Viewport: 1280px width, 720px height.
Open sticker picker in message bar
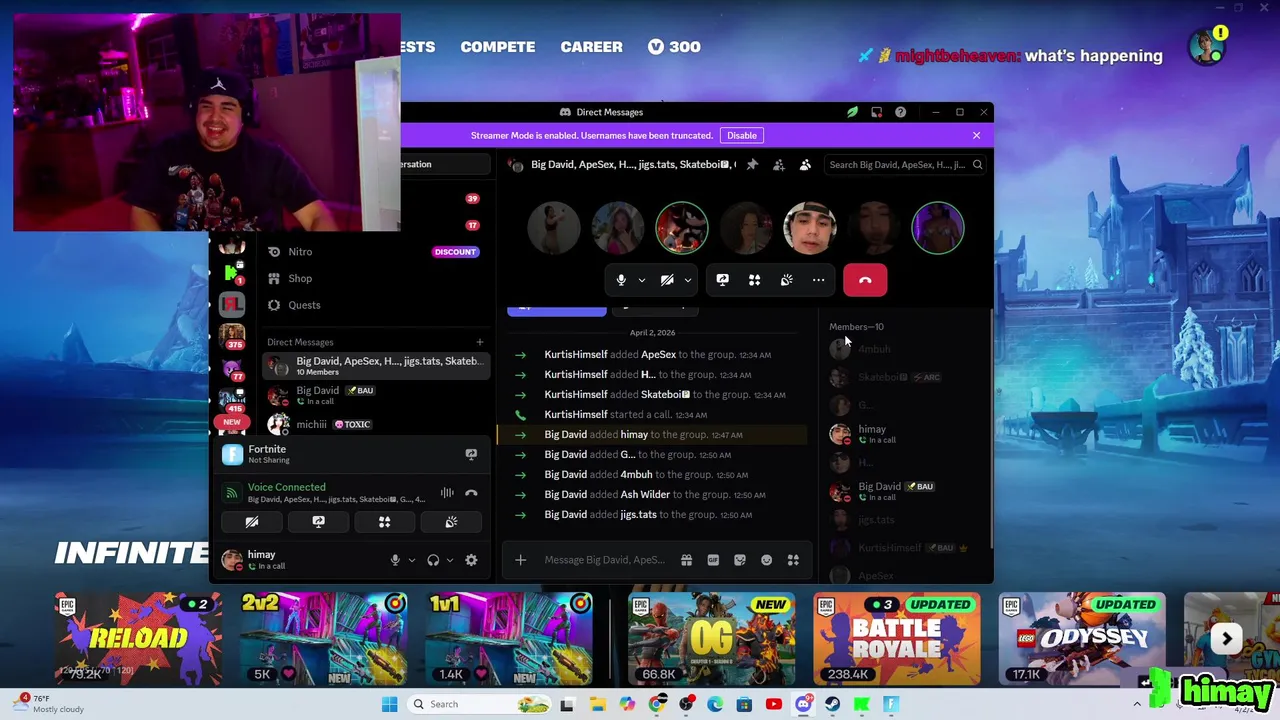740,560
